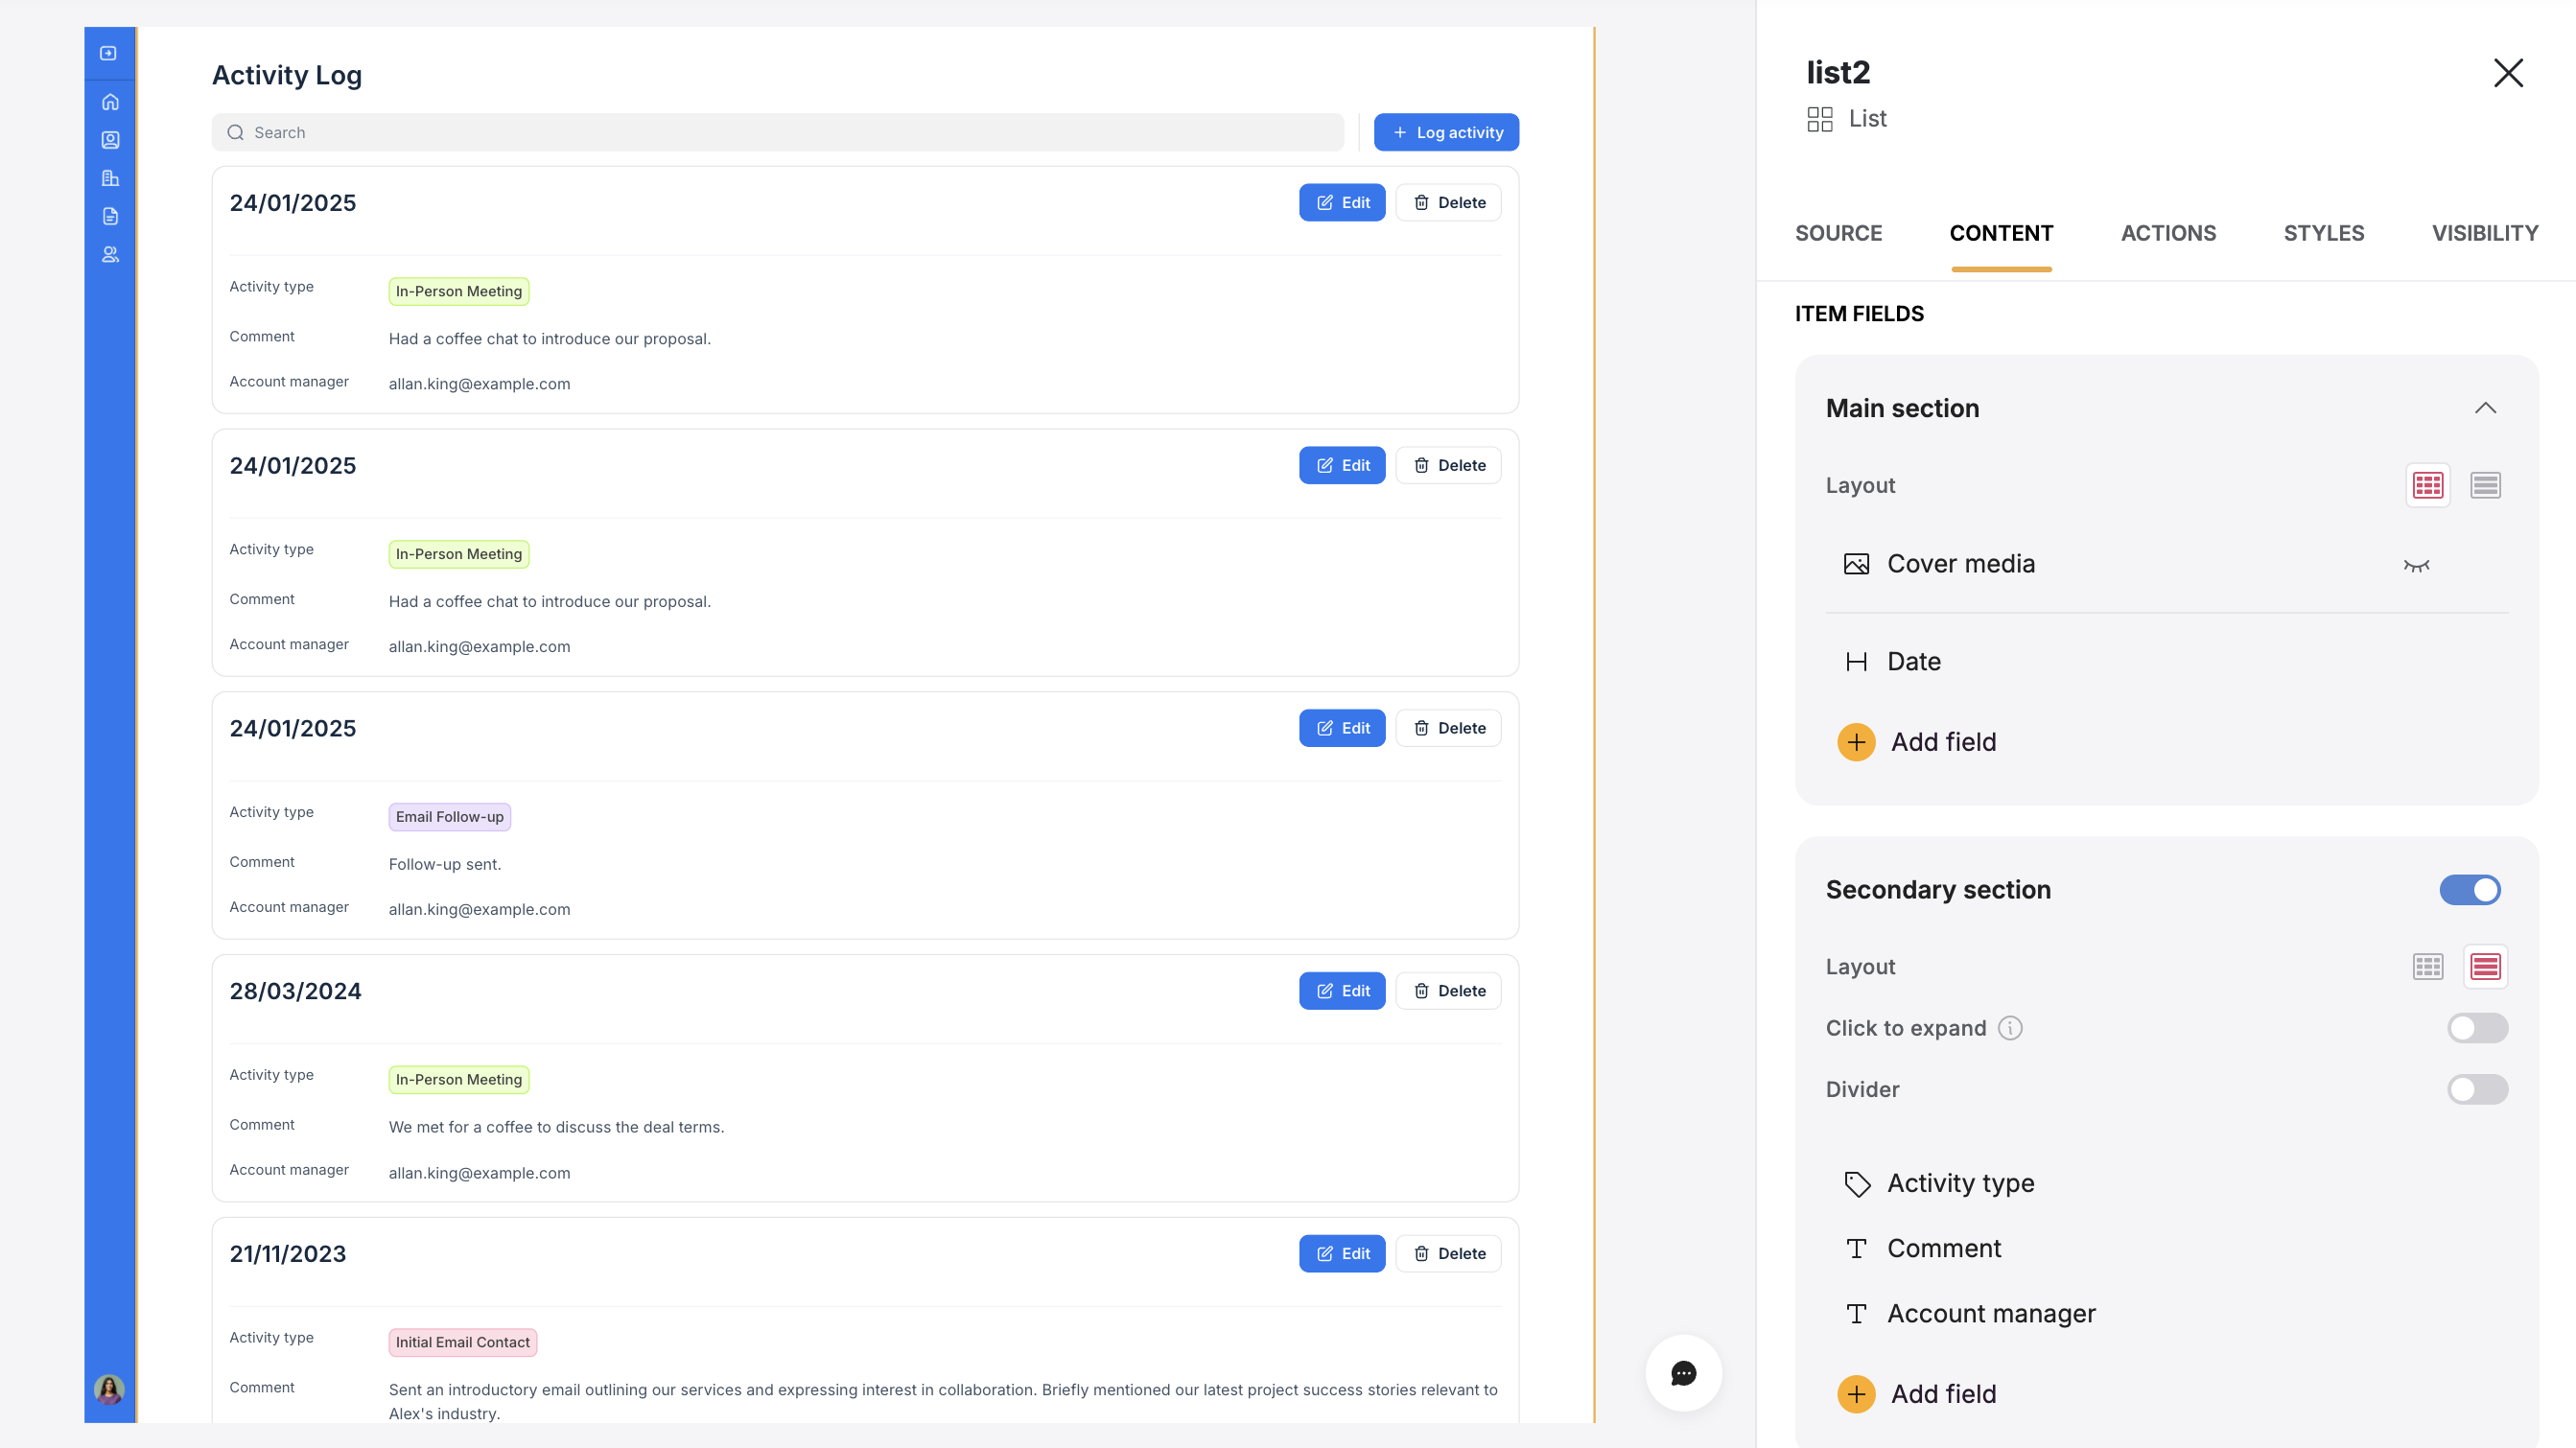
Task: Switch to the ACTIONS tab
Action: pos(2168,233)
